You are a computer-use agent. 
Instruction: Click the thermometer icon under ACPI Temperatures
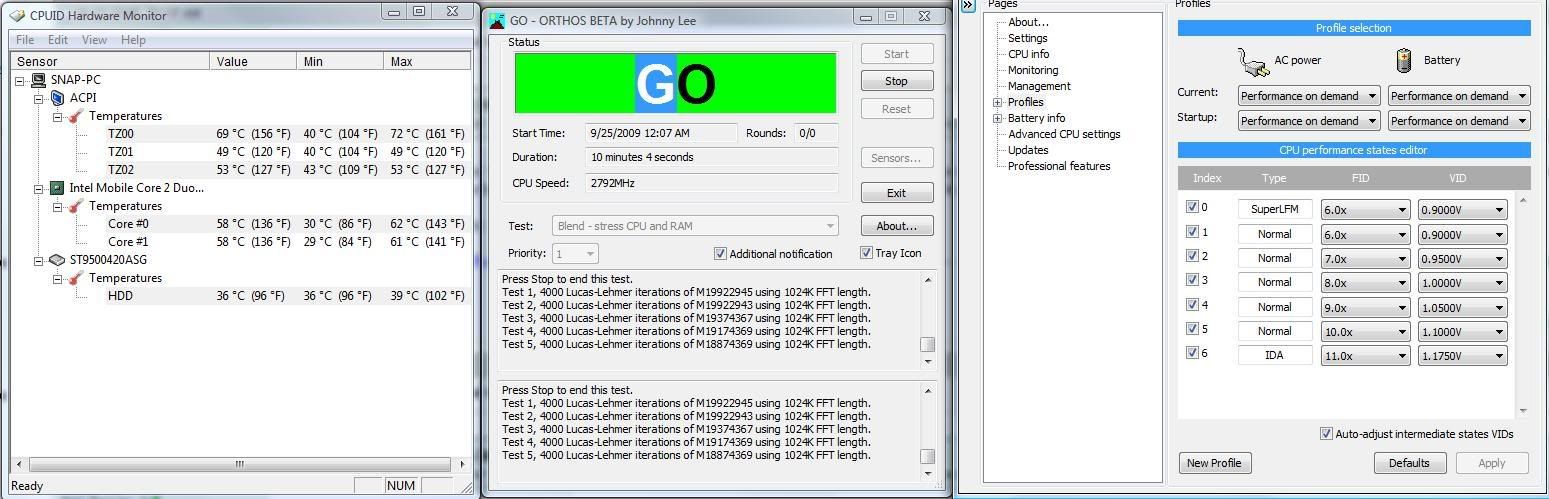coord(75,116)
